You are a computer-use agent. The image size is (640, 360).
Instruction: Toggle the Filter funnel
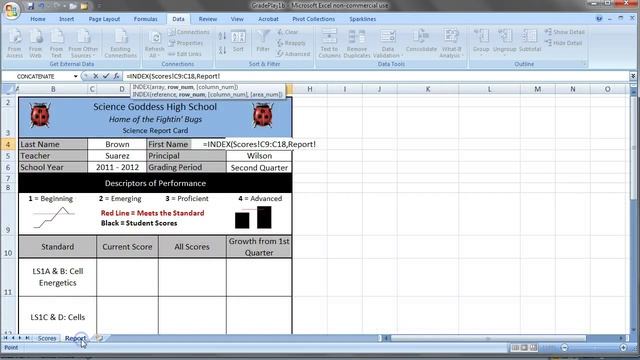263,41
